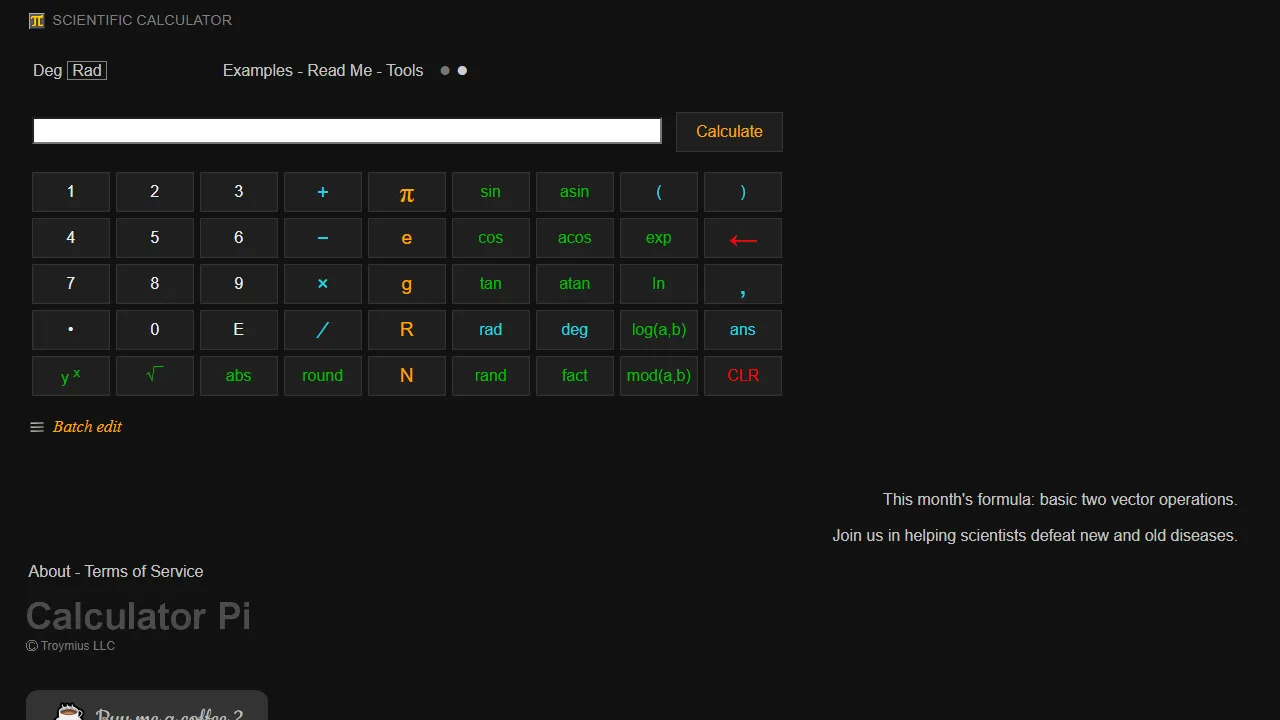Image resolution: width=1280 pixels, height=720 pixels.
Task: Insert Euler's number e
Action: pos(406,238)
